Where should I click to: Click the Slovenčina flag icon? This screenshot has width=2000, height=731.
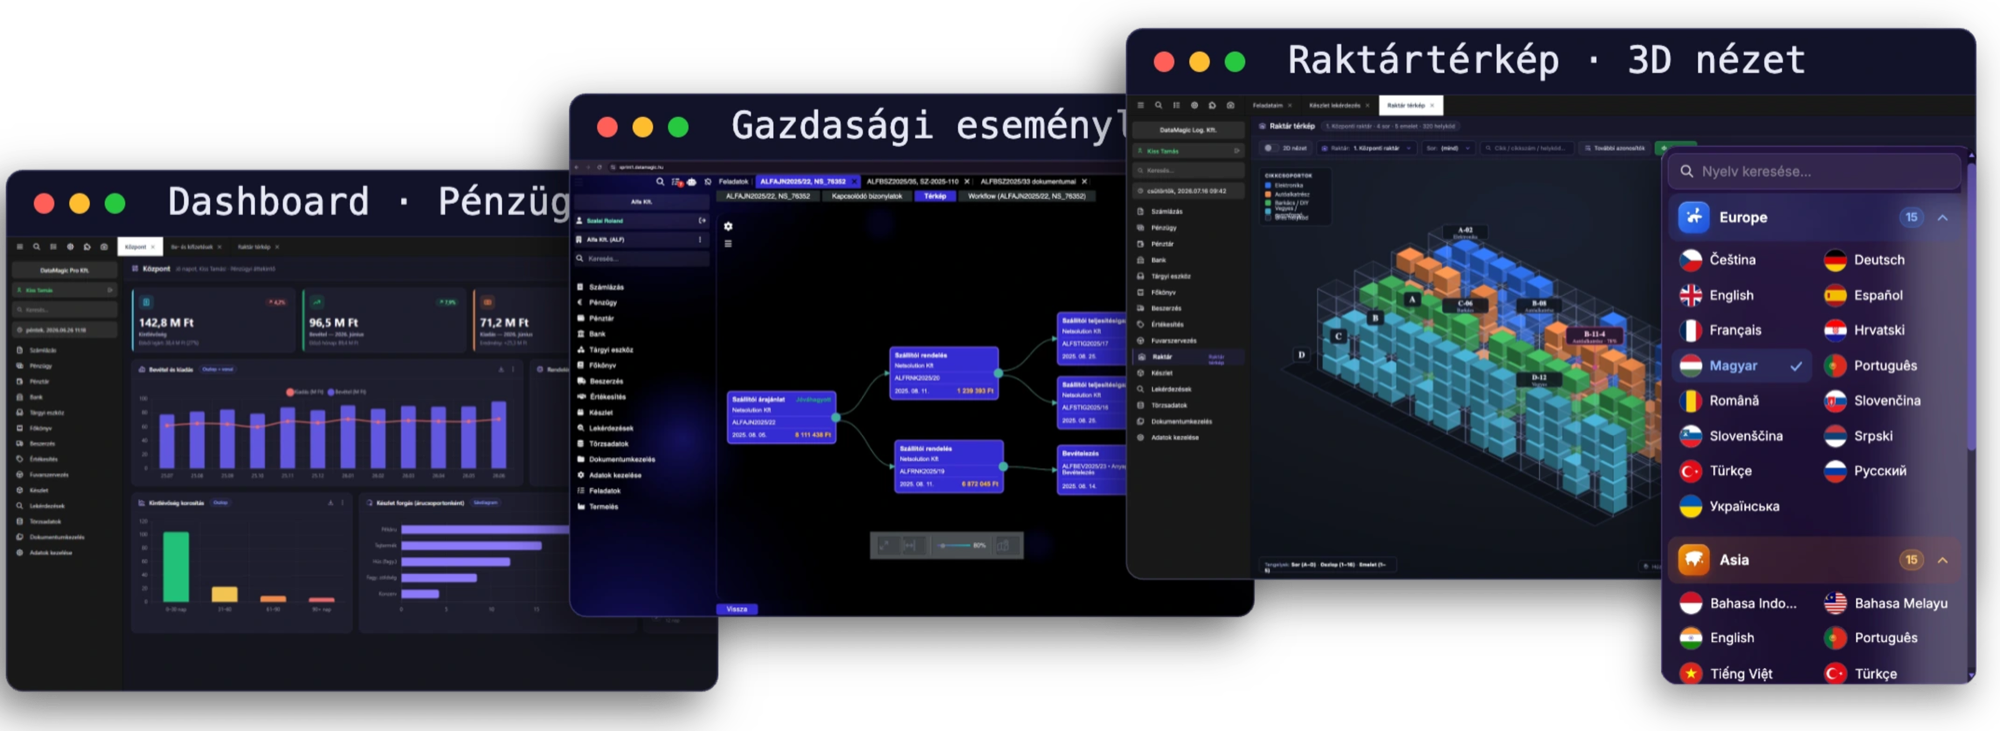coord(1835,401)
